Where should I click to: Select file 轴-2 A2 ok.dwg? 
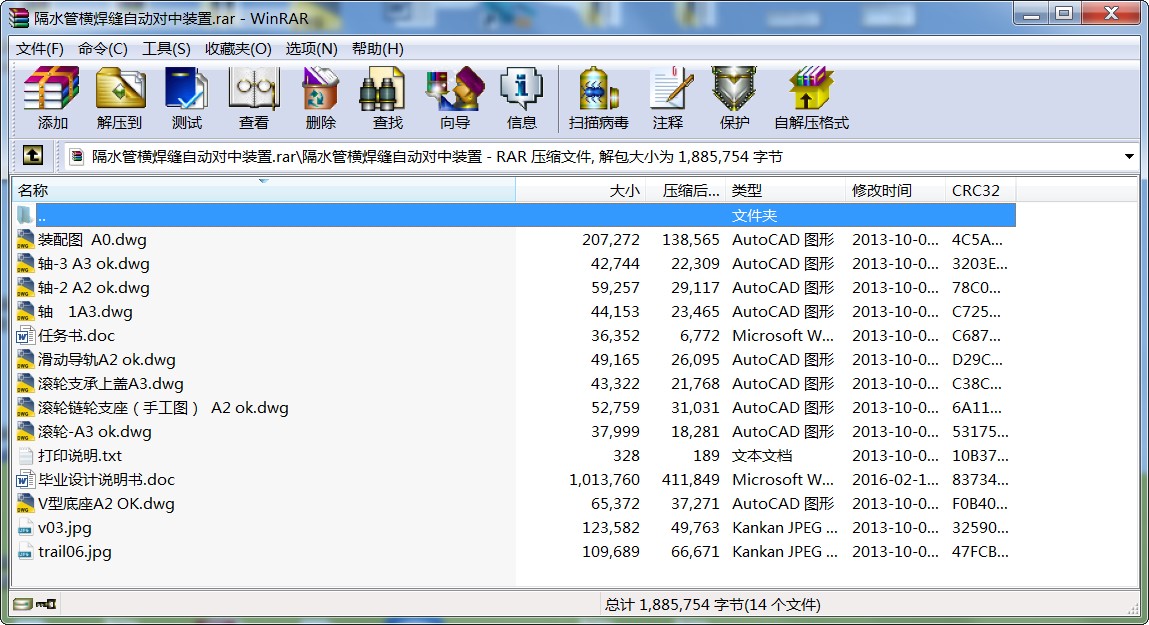click(x=94, y=288)
